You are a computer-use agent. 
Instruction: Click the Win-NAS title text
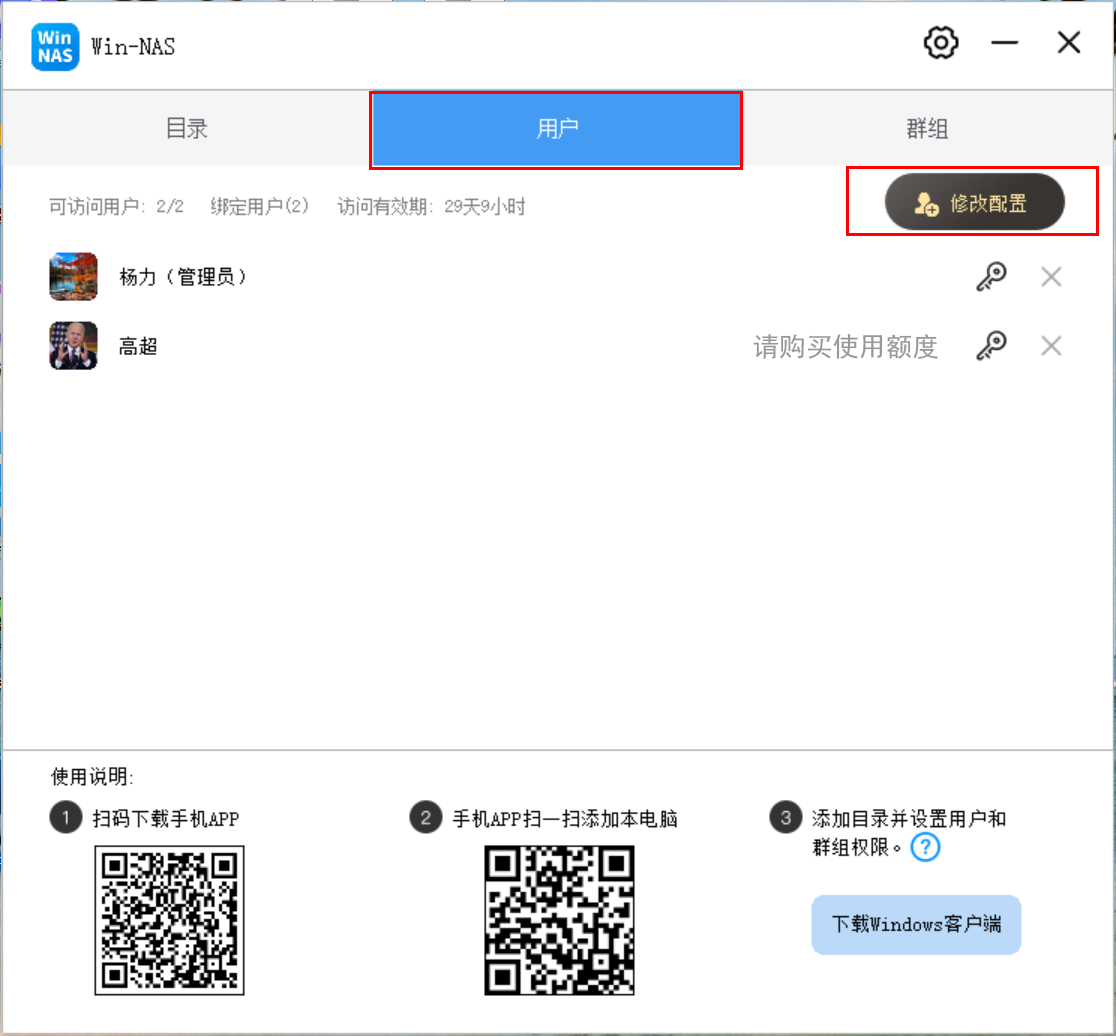(133, 47)
